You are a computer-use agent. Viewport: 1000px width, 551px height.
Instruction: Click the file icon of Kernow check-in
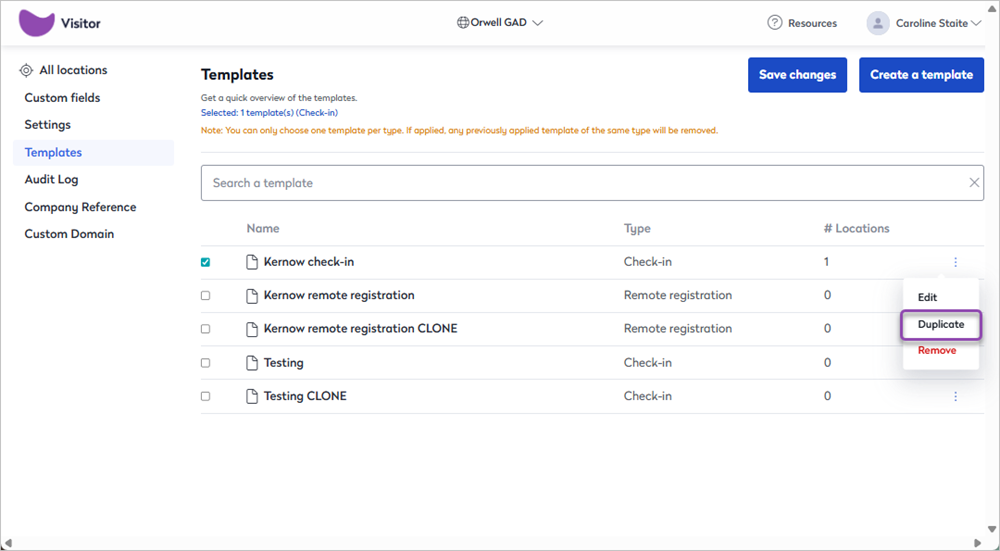253,262
